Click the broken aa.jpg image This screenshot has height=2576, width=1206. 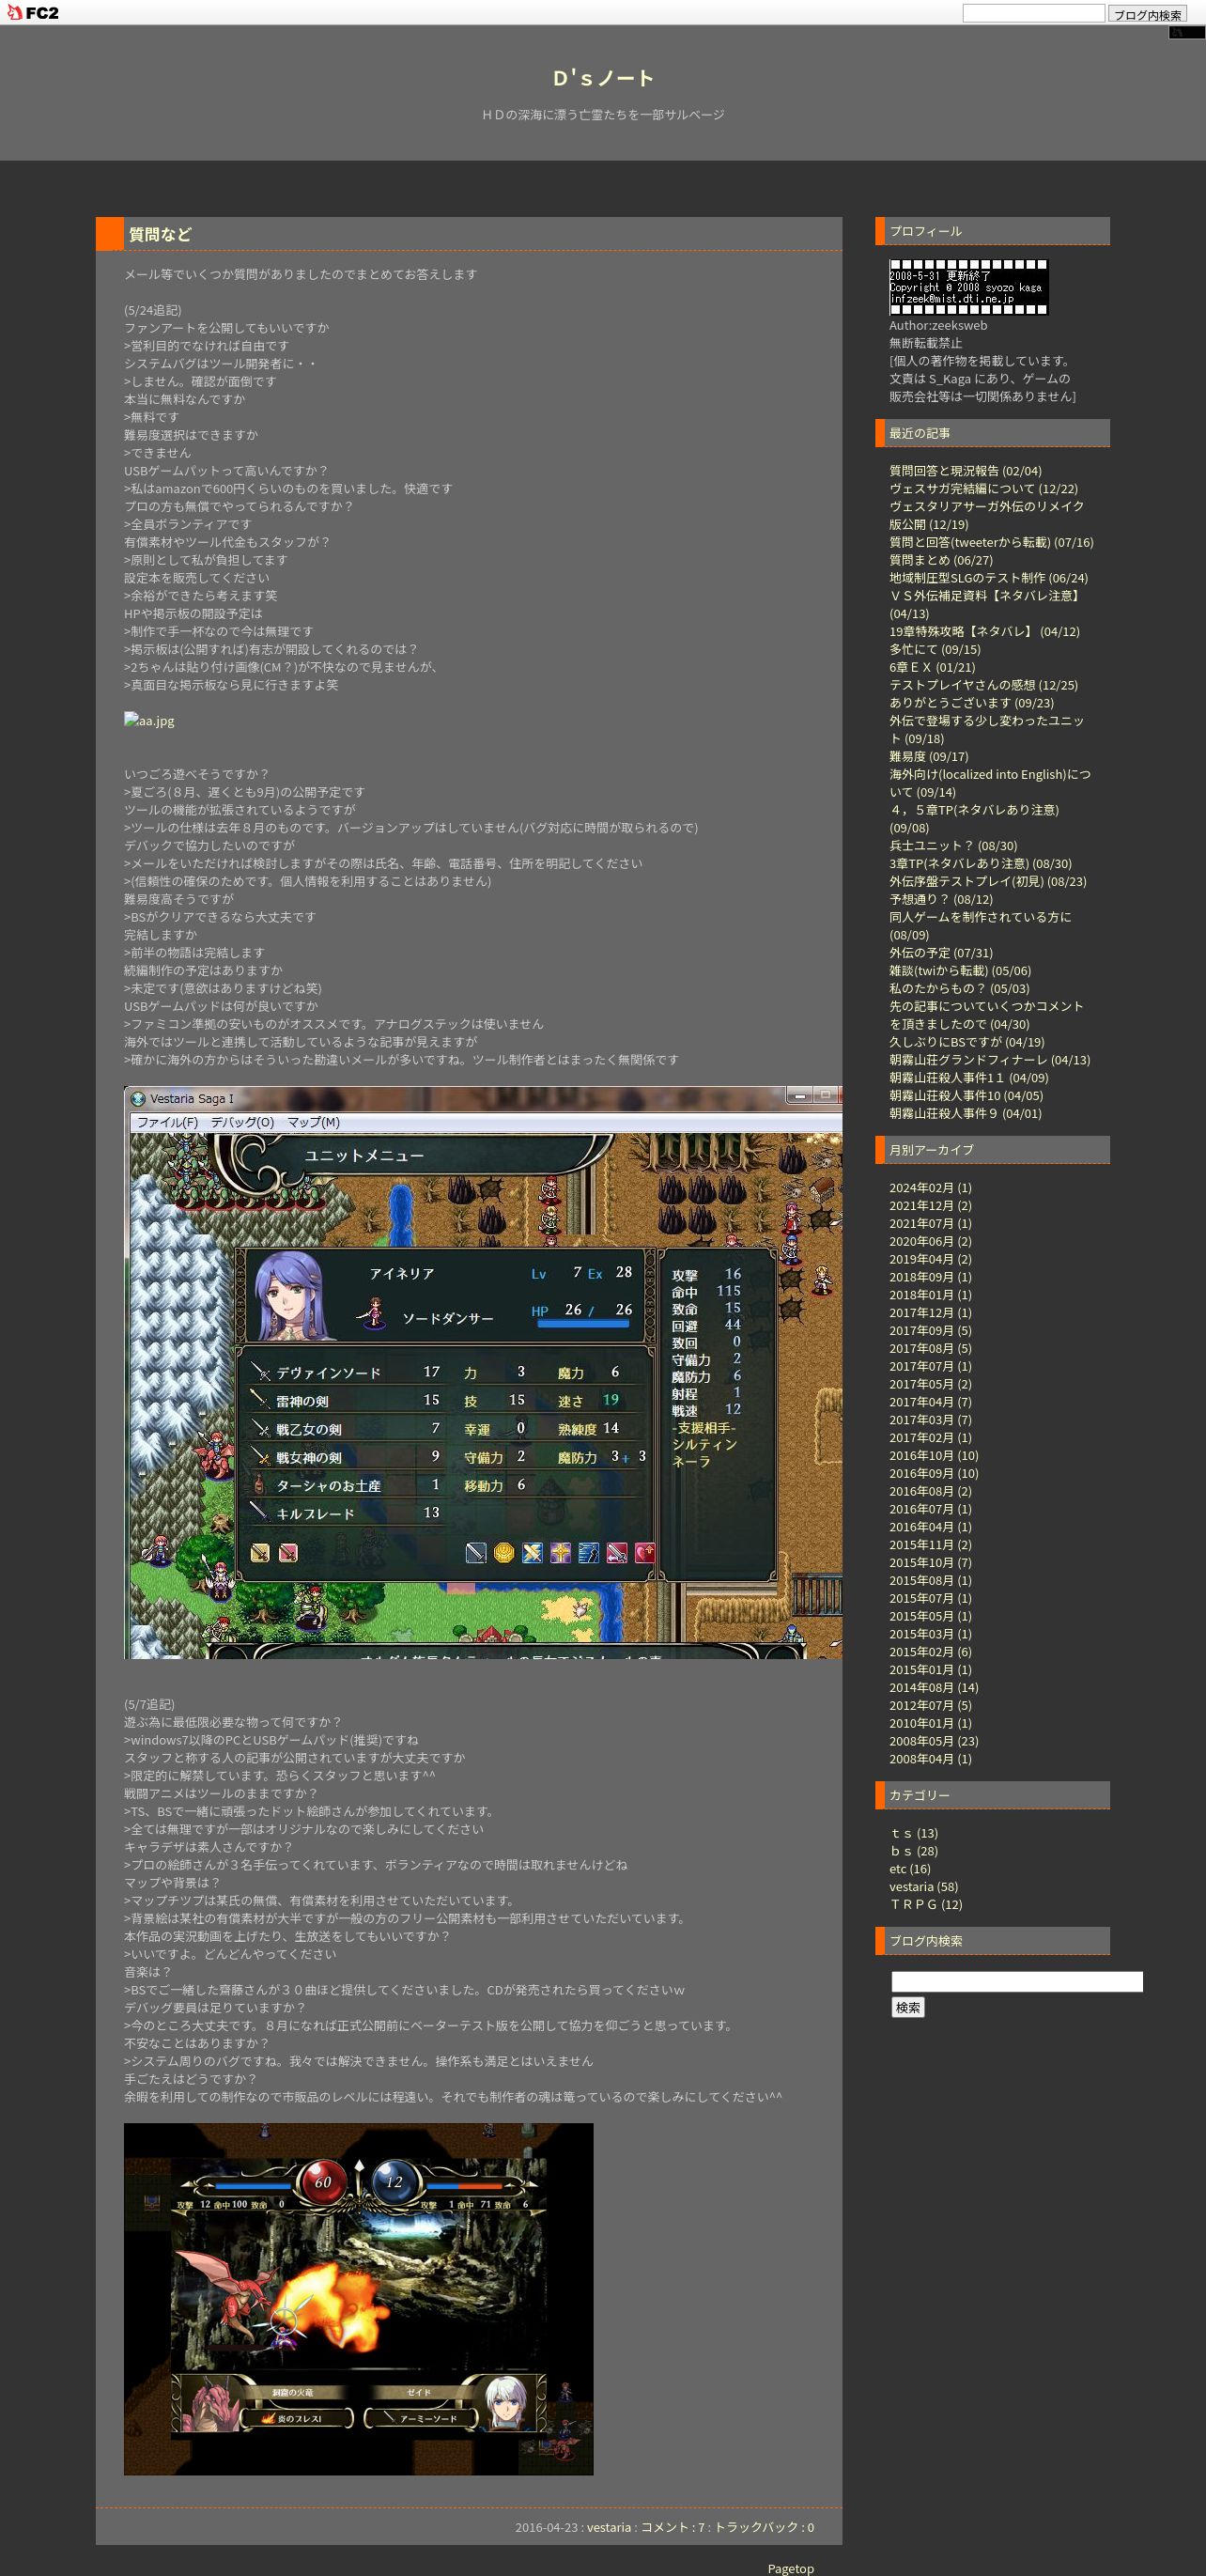(x=149, y=721)
